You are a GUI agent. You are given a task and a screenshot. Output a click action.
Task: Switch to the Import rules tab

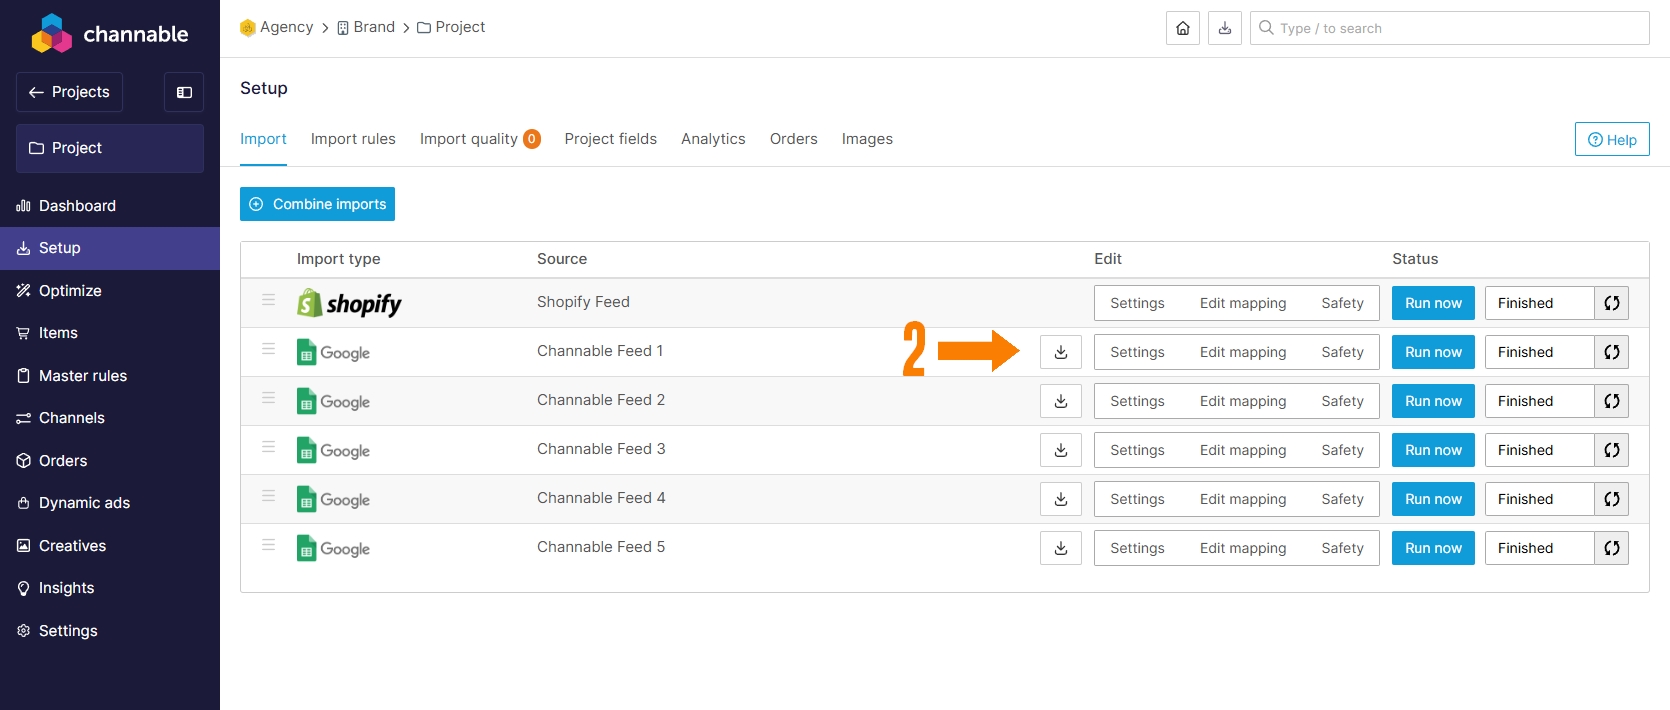pos(353,139)
